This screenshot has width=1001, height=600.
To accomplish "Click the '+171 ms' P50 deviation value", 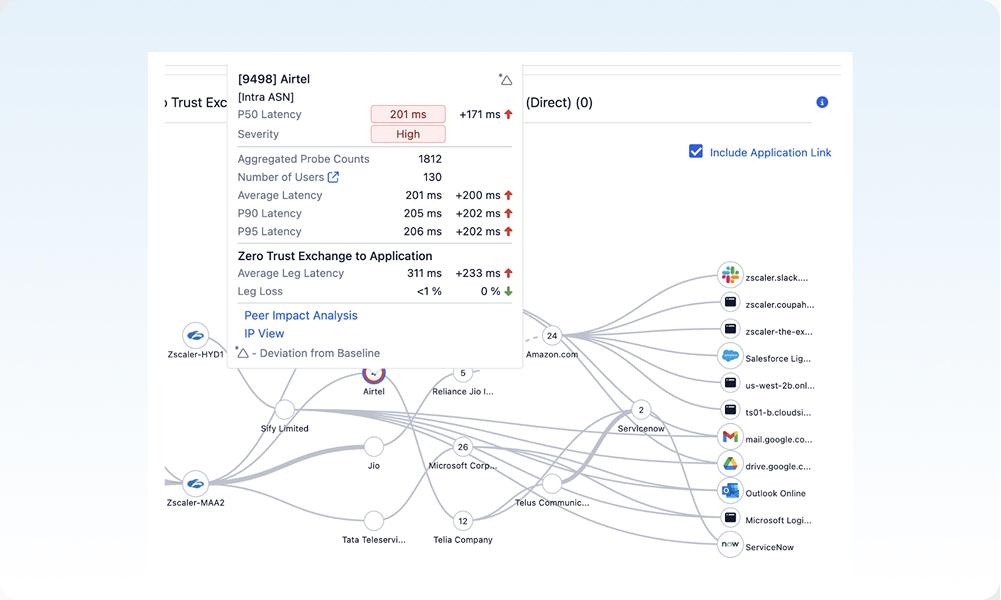I will 480,114.
